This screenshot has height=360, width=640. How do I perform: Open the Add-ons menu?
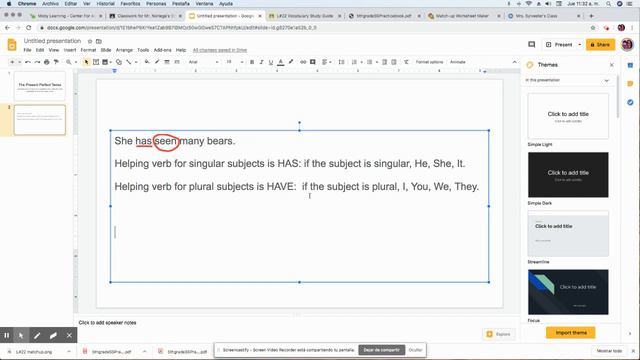point(162,50)
